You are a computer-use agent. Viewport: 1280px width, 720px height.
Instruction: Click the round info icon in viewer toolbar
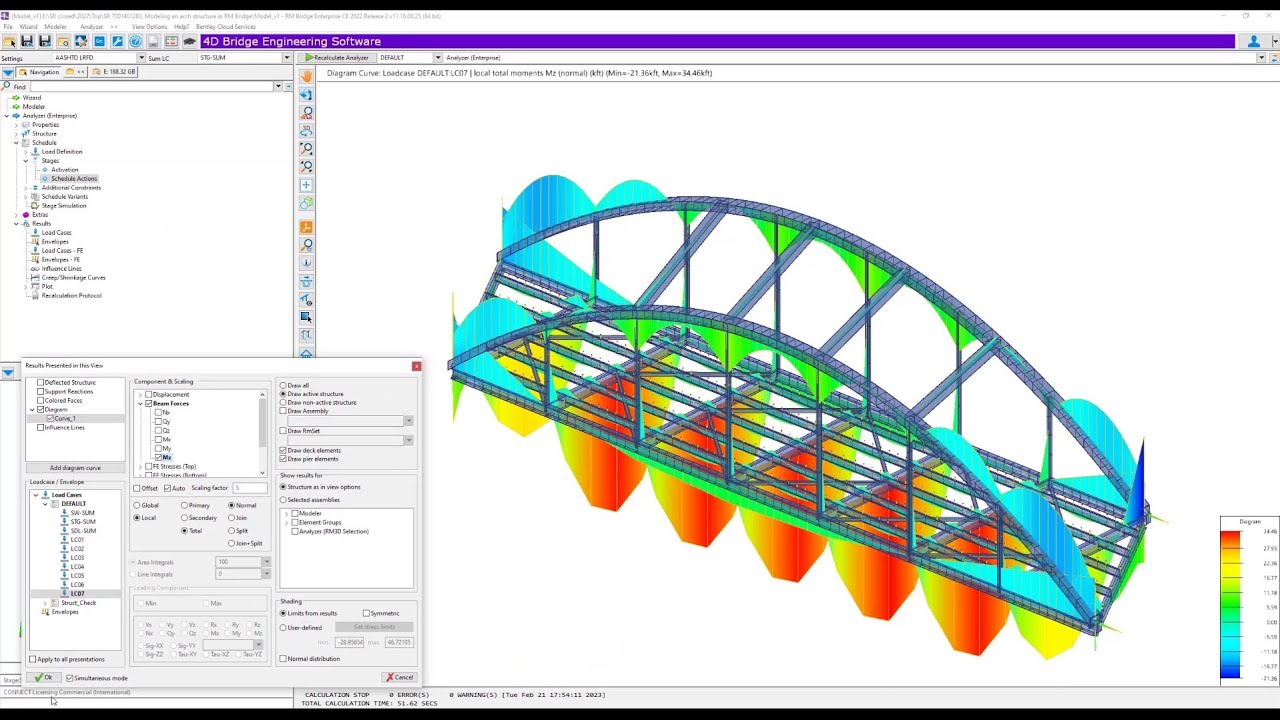click(306, 263)
